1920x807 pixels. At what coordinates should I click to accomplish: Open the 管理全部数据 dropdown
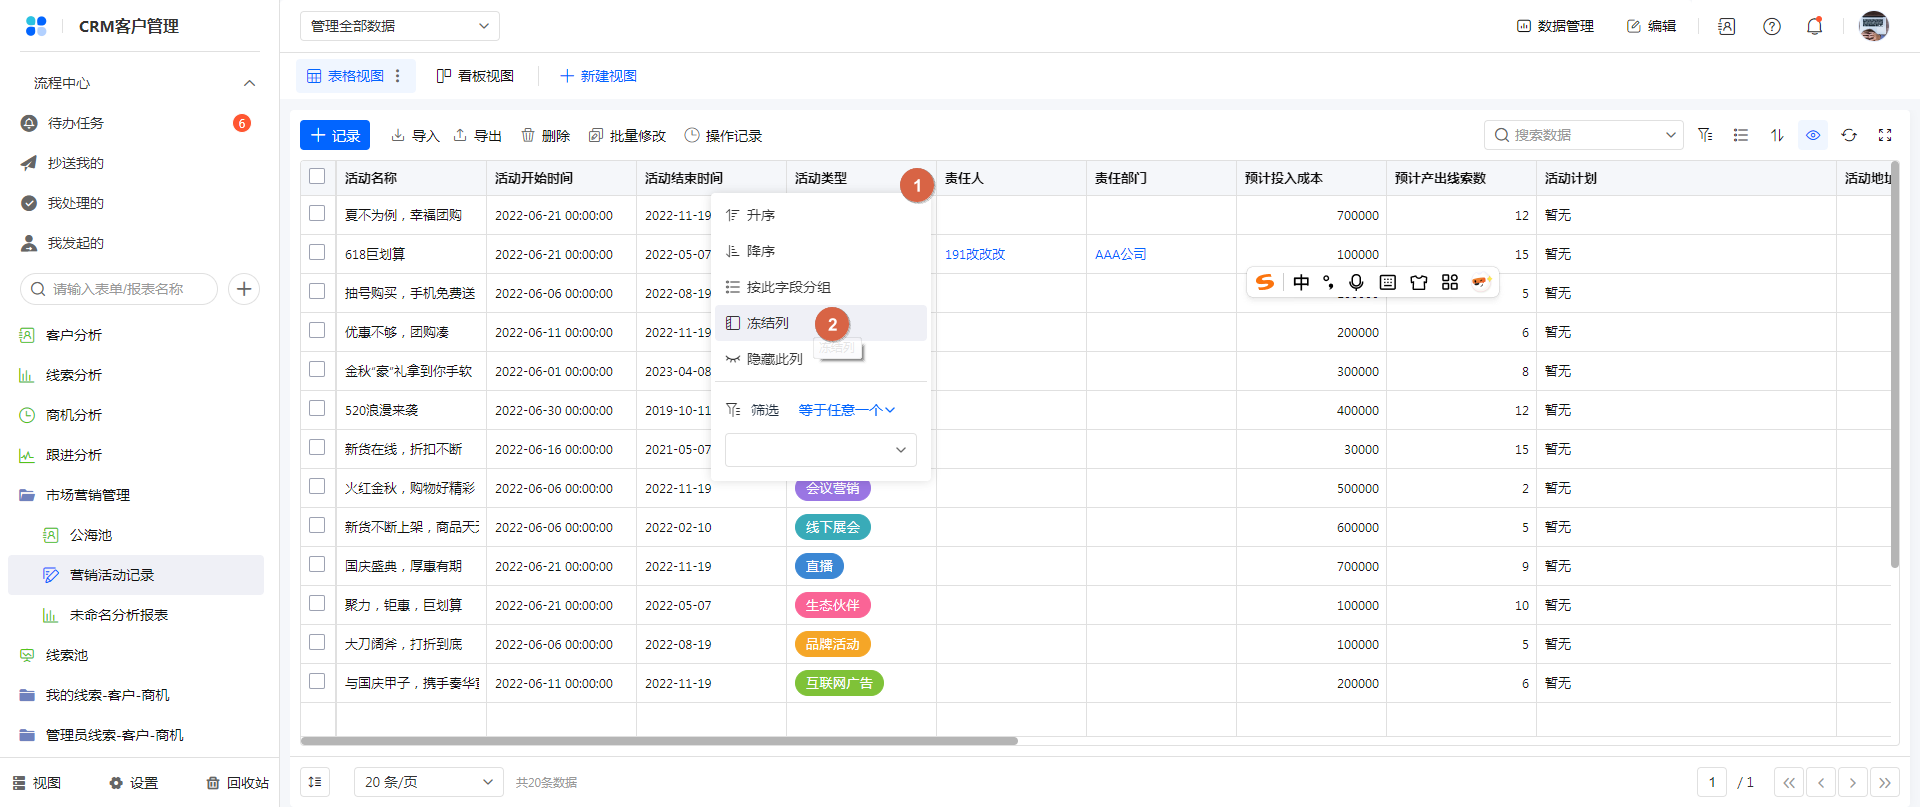pos(399,26)
